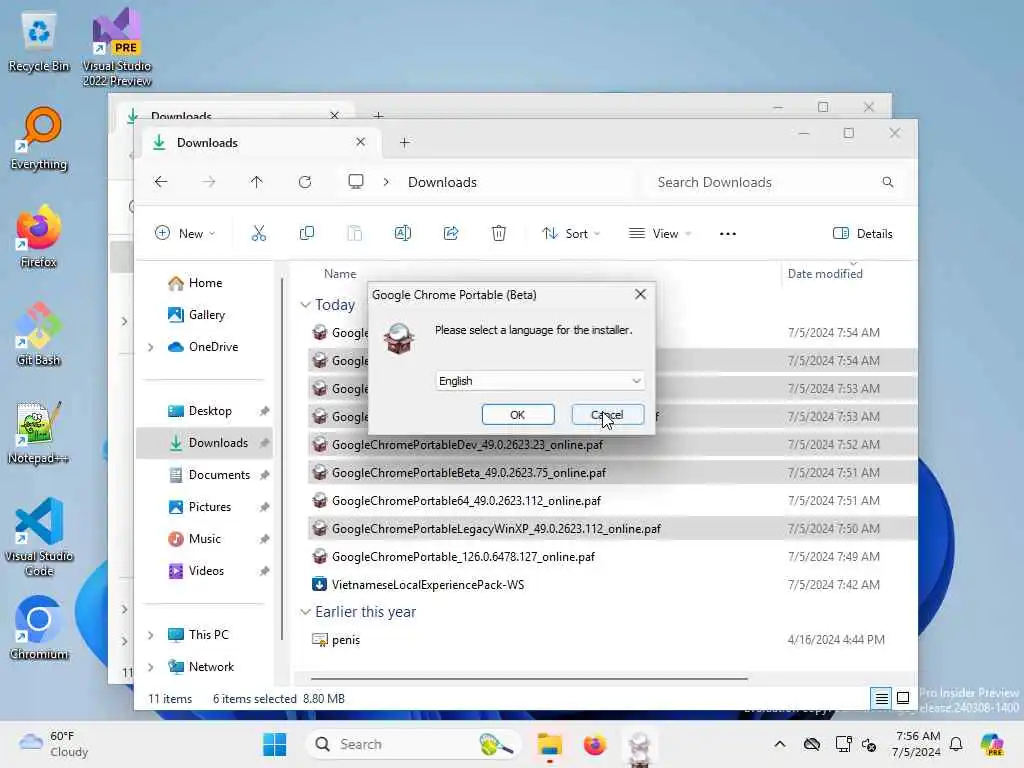
Task: Switch to large thumbnails view icon in status bar
Action: click(x=903, y=699)
